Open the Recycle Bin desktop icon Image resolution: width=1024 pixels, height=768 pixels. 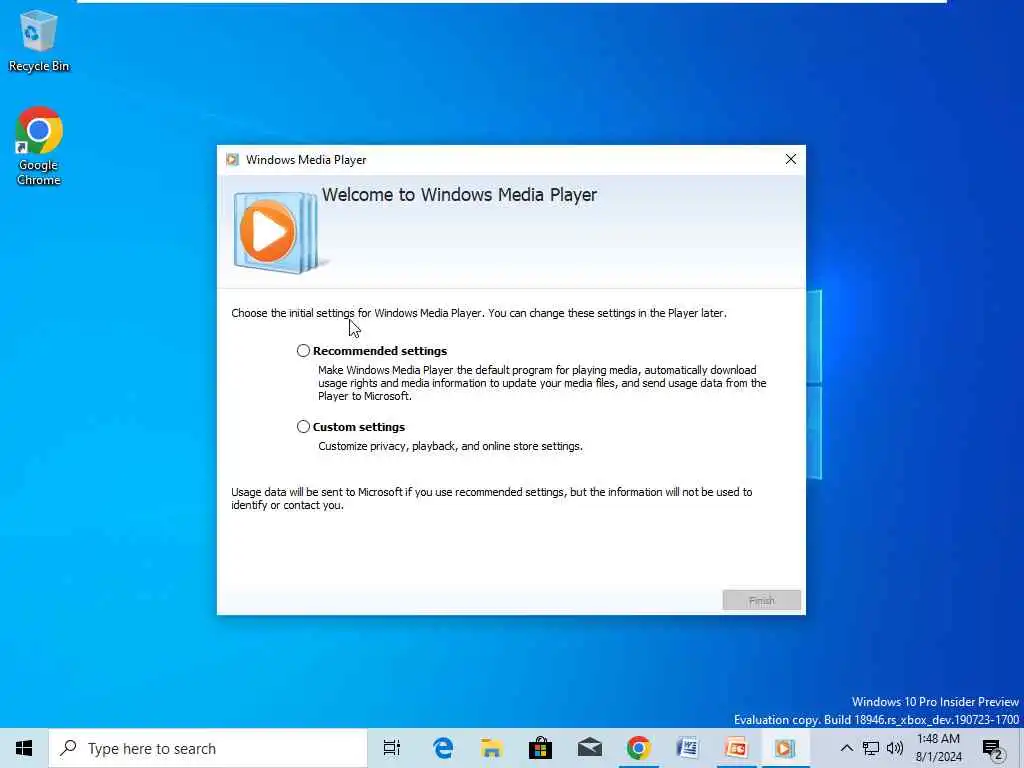tap(39, 40)
